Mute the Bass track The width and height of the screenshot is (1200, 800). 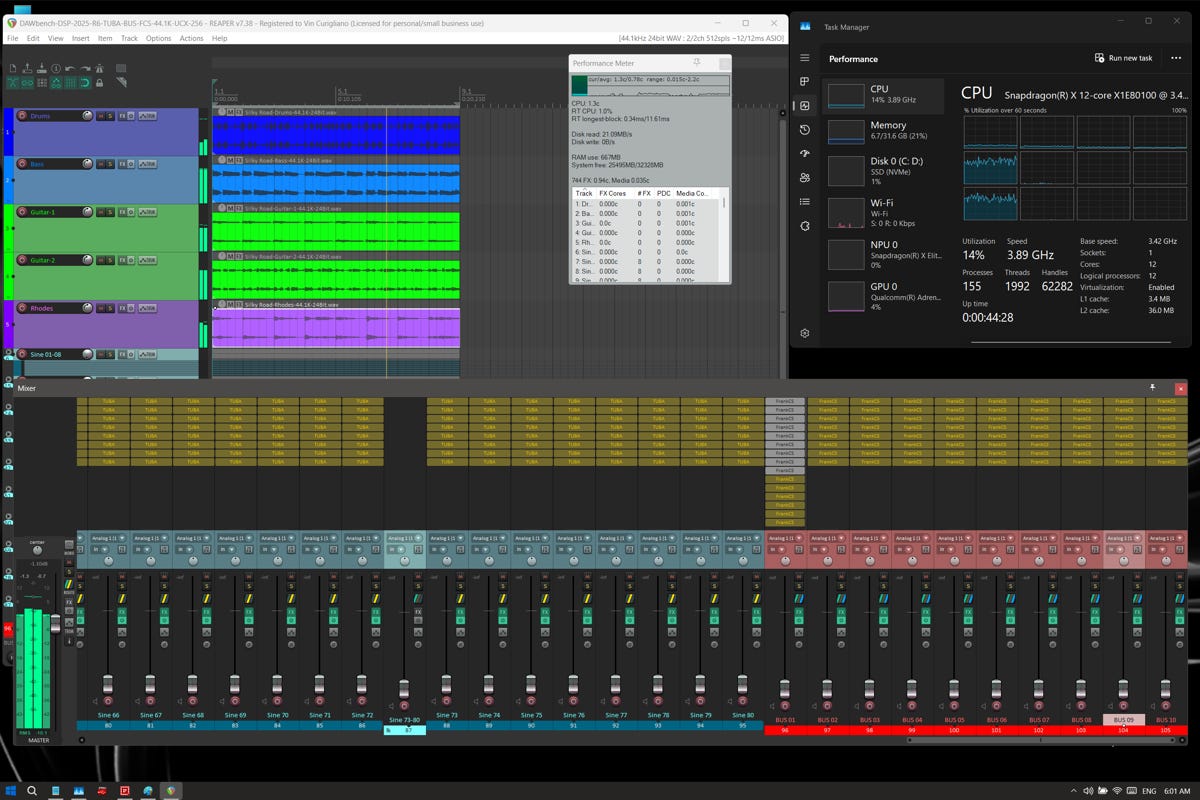100,164
